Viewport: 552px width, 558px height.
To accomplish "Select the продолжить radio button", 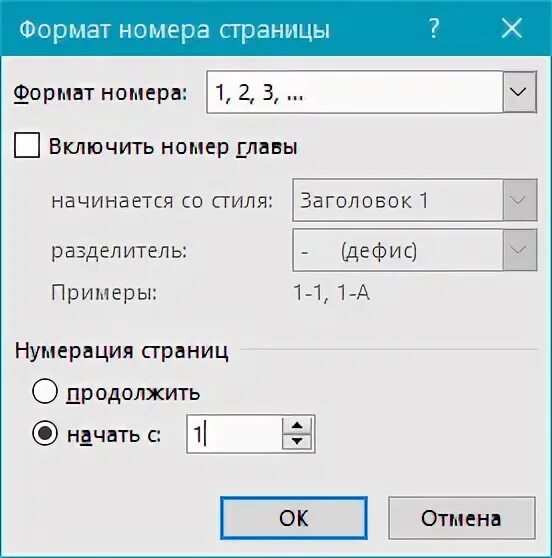I will (x=44, y=391).
